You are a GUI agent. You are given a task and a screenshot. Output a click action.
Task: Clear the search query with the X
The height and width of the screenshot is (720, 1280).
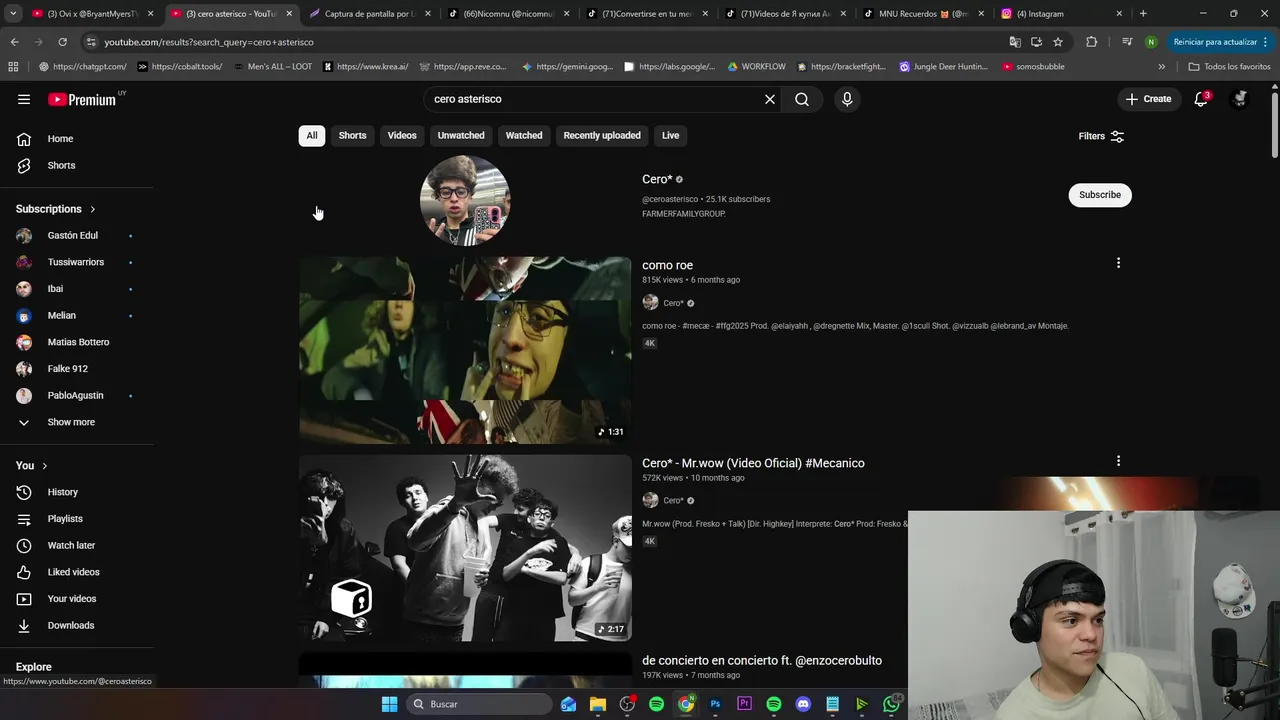pyautogui.click(x=770, y=99)
